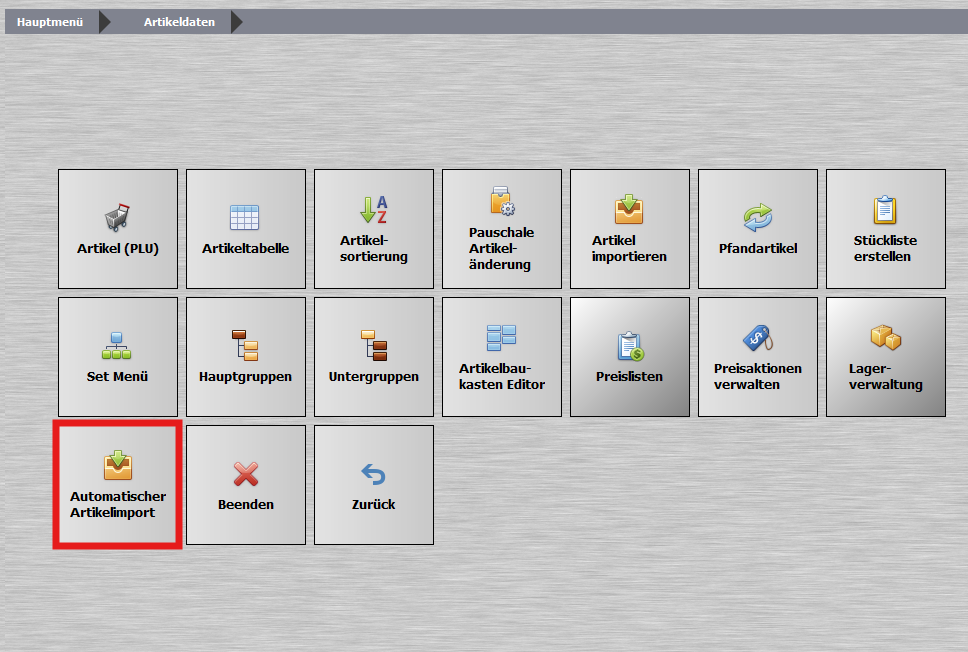968x652 pixels.
Task: Go back using the Zurück button
Action: 373,484
